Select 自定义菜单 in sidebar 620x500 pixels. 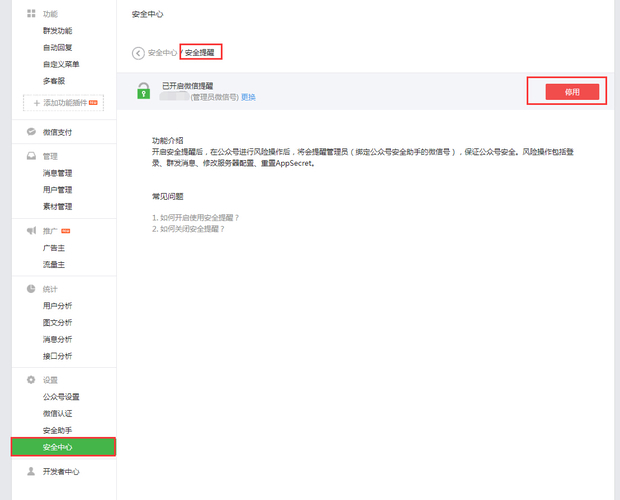click(x=61, y=64)
